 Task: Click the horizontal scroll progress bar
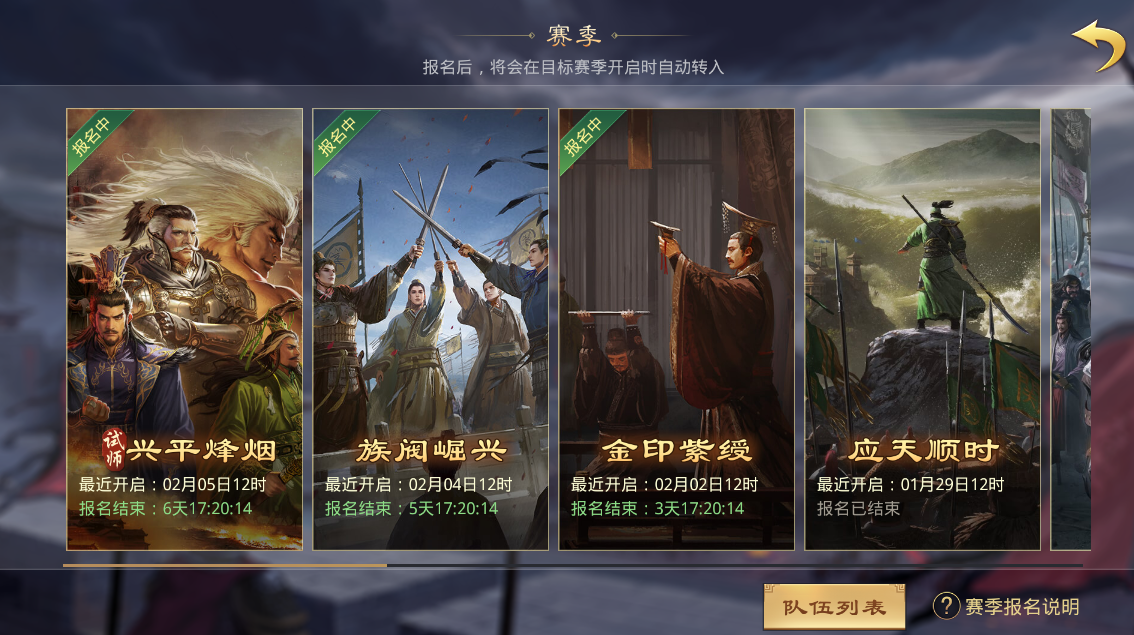click(573, 565)
